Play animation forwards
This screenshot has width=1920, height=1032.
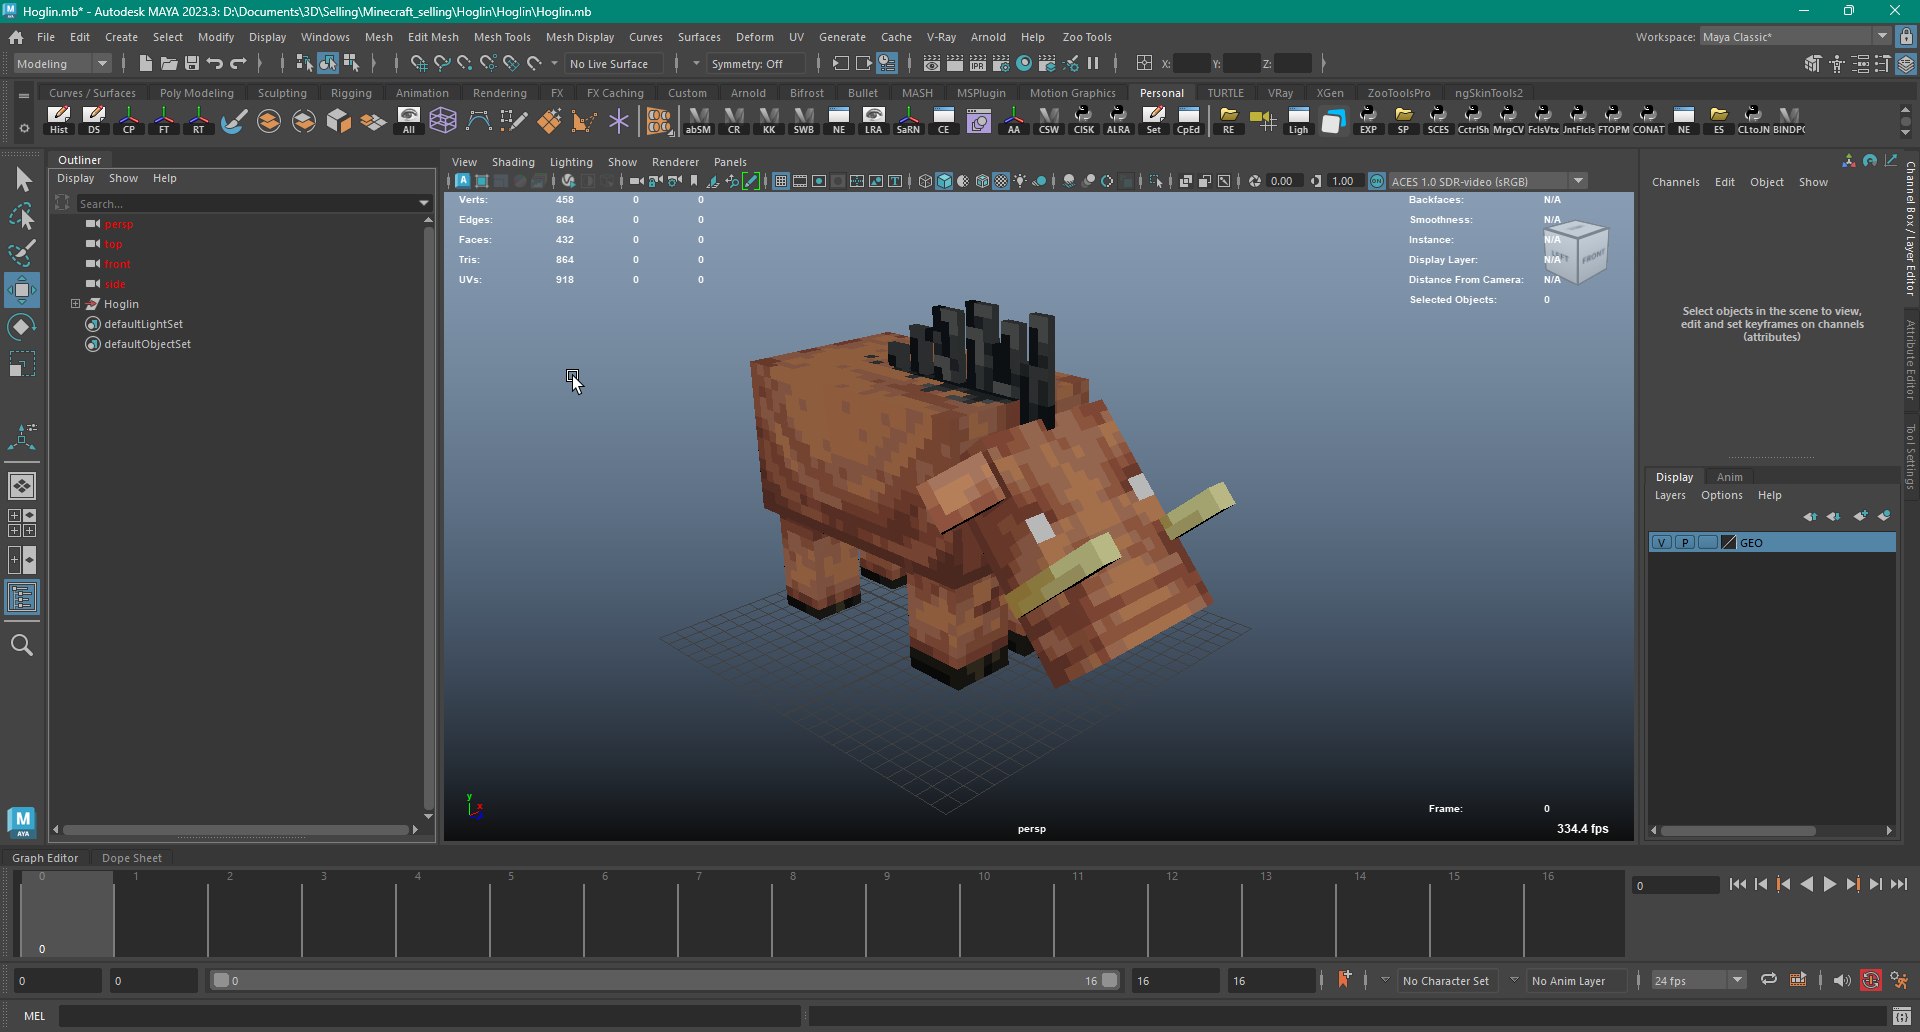pos(1829,884)
